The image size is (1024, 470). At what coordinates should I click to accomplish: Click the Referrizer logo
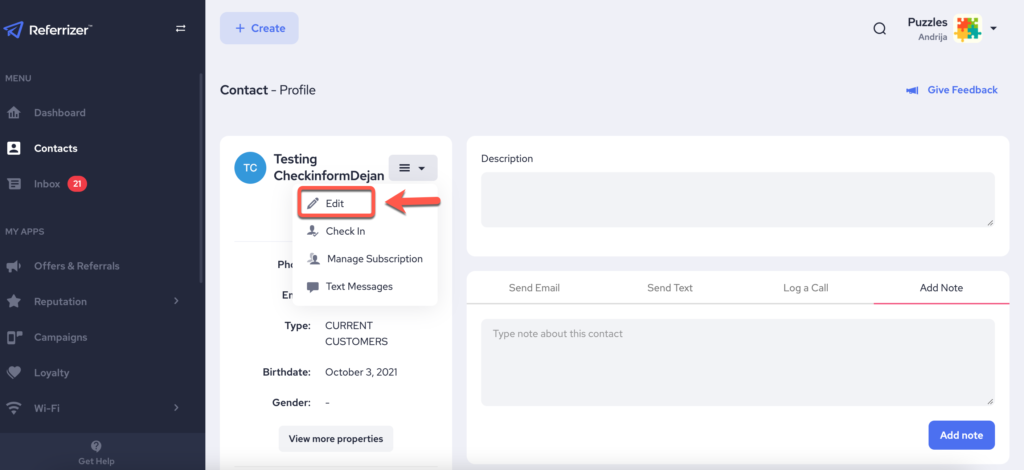tap(49, 30)
